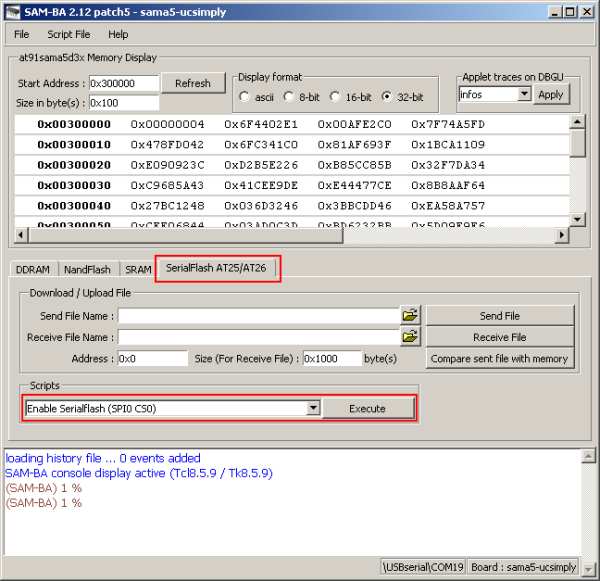Click \USBserial\COM19 status bar entry
Screen dimensions: 600x581
point(423,567)
